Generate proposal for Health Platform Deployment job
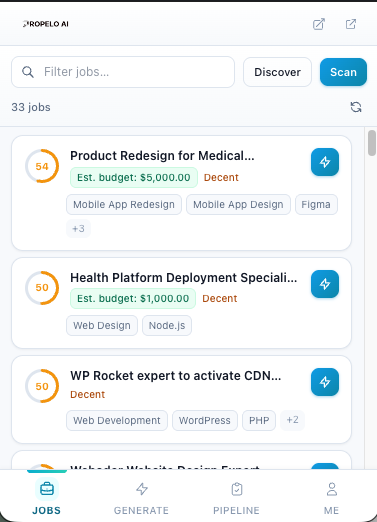Screen dimensions: 377x522 coord(325,284)
